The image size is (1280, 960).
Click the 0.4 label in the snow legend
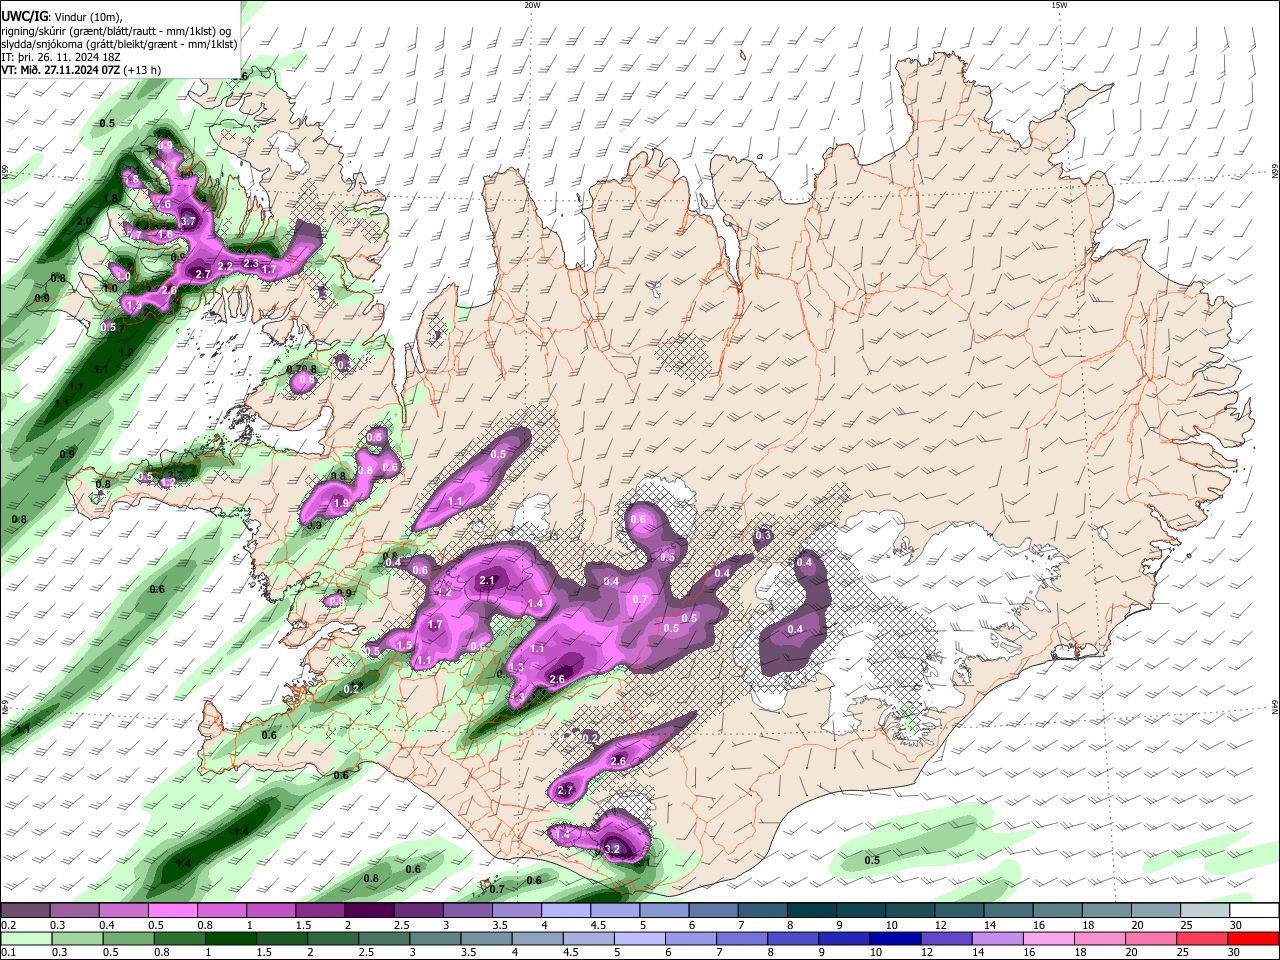click(x=107, y=925)
